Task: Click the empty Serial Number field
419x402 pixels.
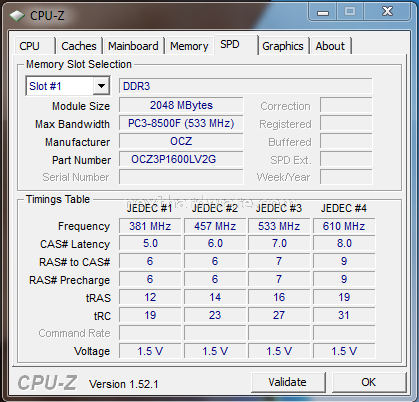Action: pos(181,177)
